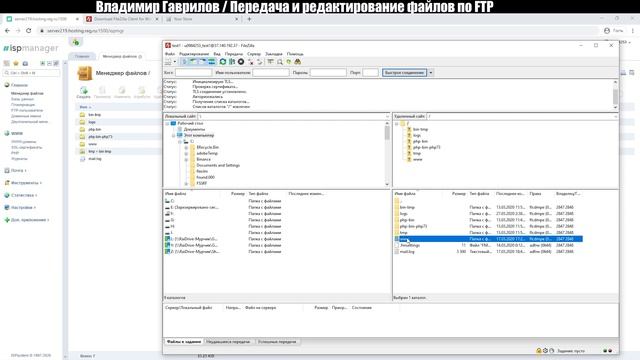This screenshot has width=640, height=360.
Task: Expand the $Recycle.Bin folder node
Action: click(186, 147)
